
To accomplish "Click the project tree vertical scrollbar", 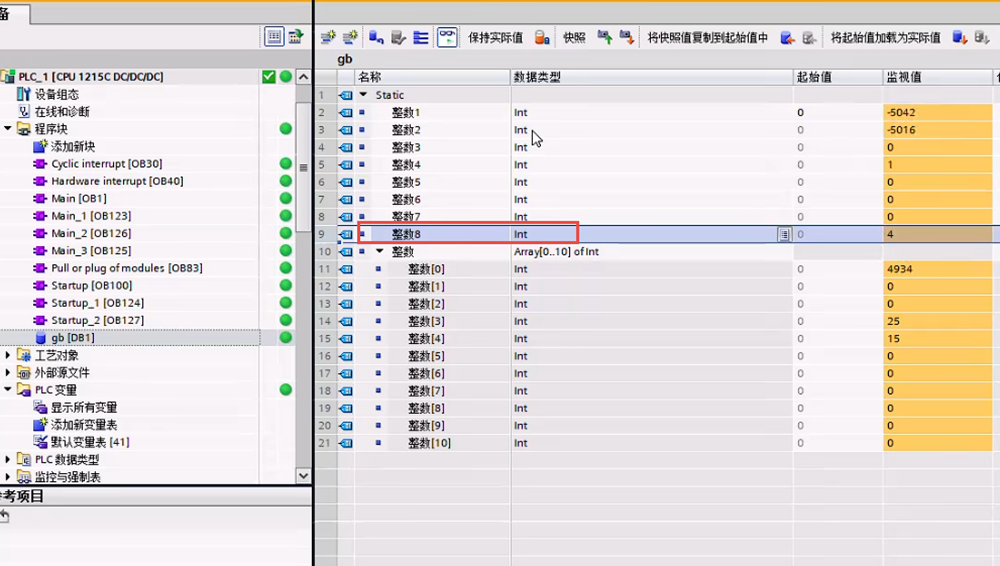I will (x=303, y=168).
